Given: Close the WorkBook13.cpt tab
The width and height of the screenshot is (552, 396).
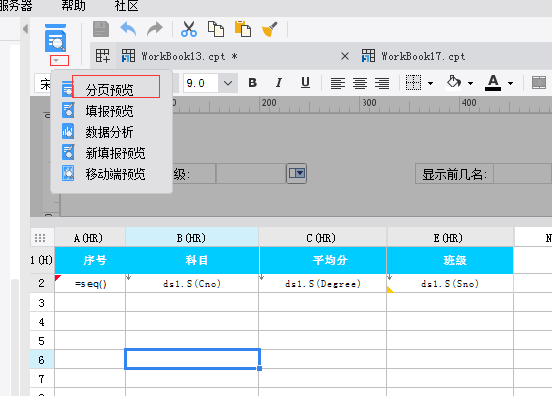Looking at the screenshot, I should (345, 56).
